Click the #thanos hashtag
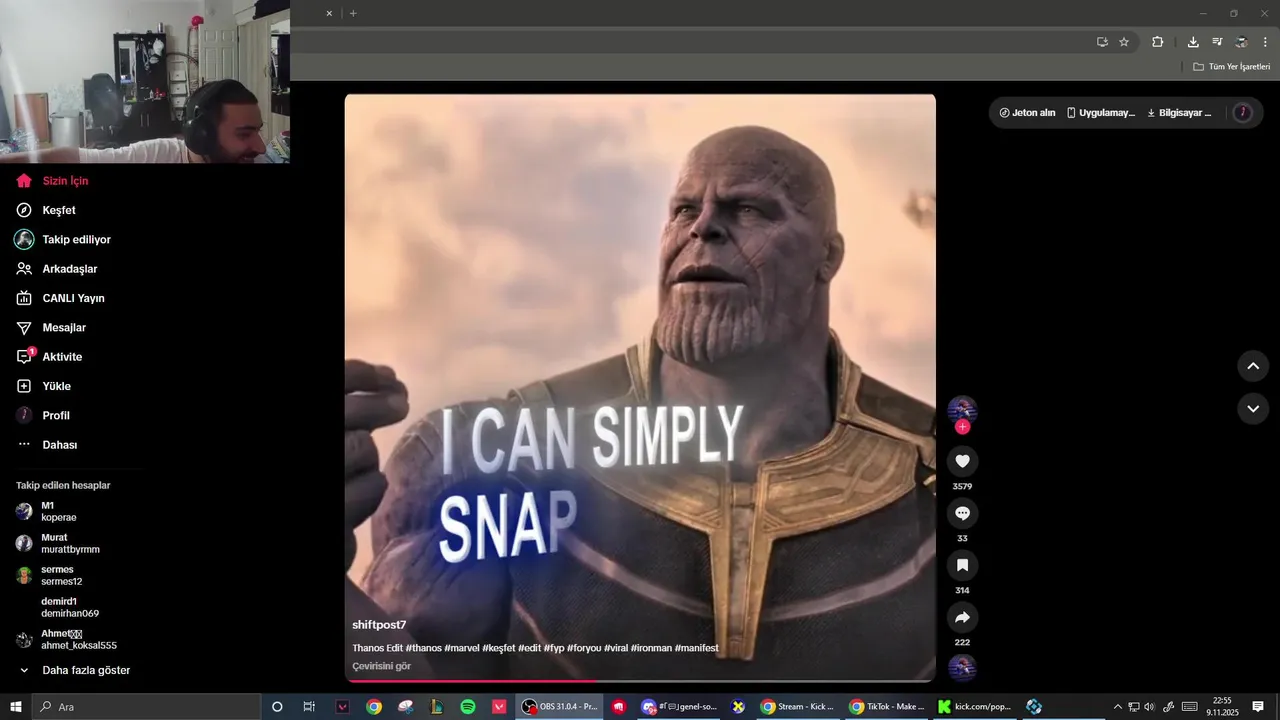Viewport: 1280px width, 720px height. (423, 648)
